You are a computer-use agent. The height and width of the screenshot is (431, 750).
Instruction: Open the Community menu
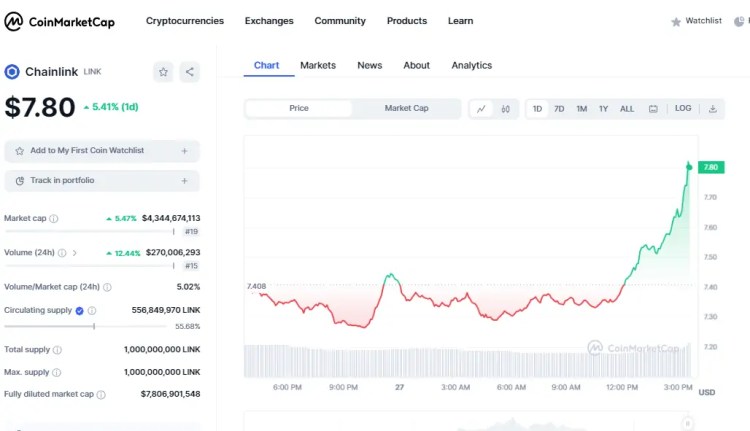(x=340, y=21)
